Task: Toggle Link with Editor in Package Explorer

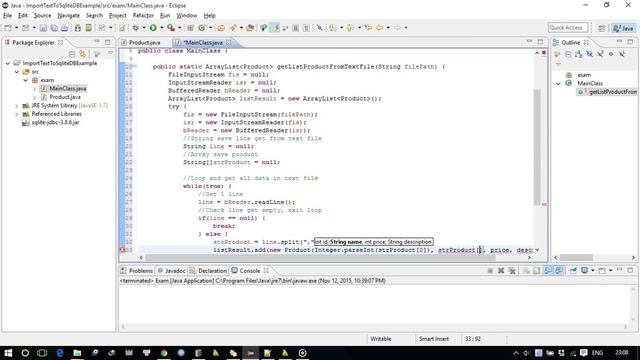Action: click(83, 54)
